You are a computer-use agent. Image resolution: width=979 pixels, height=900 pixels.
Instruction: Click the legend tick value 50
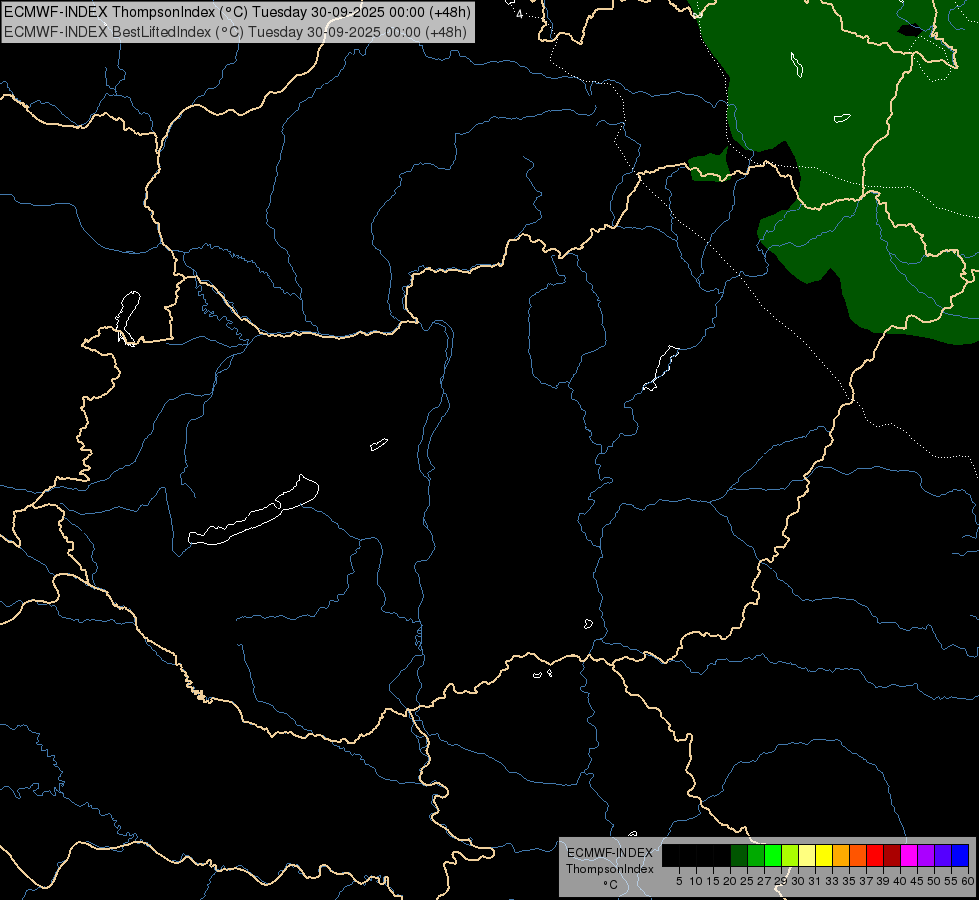click(935, 881)
